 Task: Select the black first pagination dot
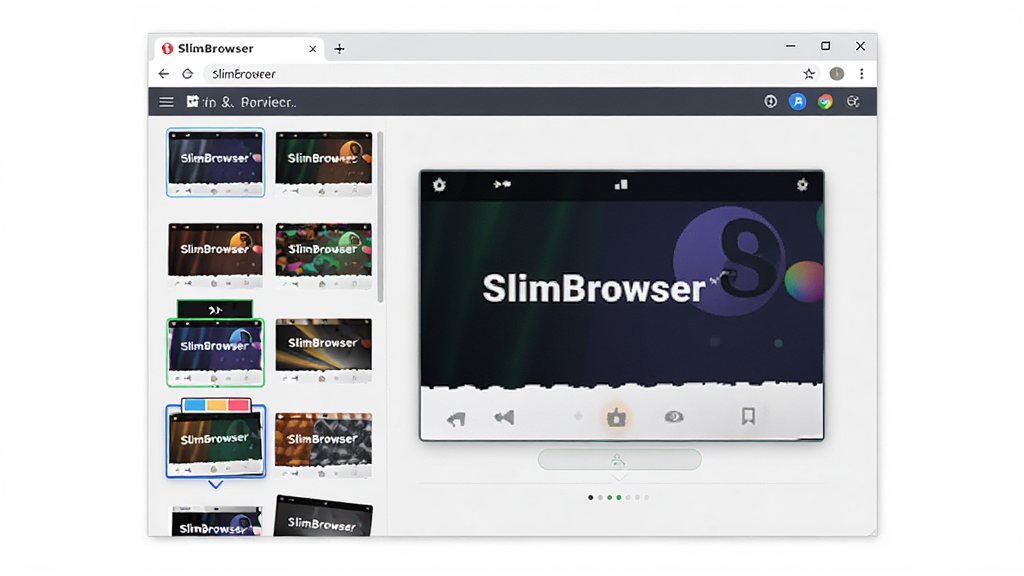pyautogui.click(x=590, y=498)
